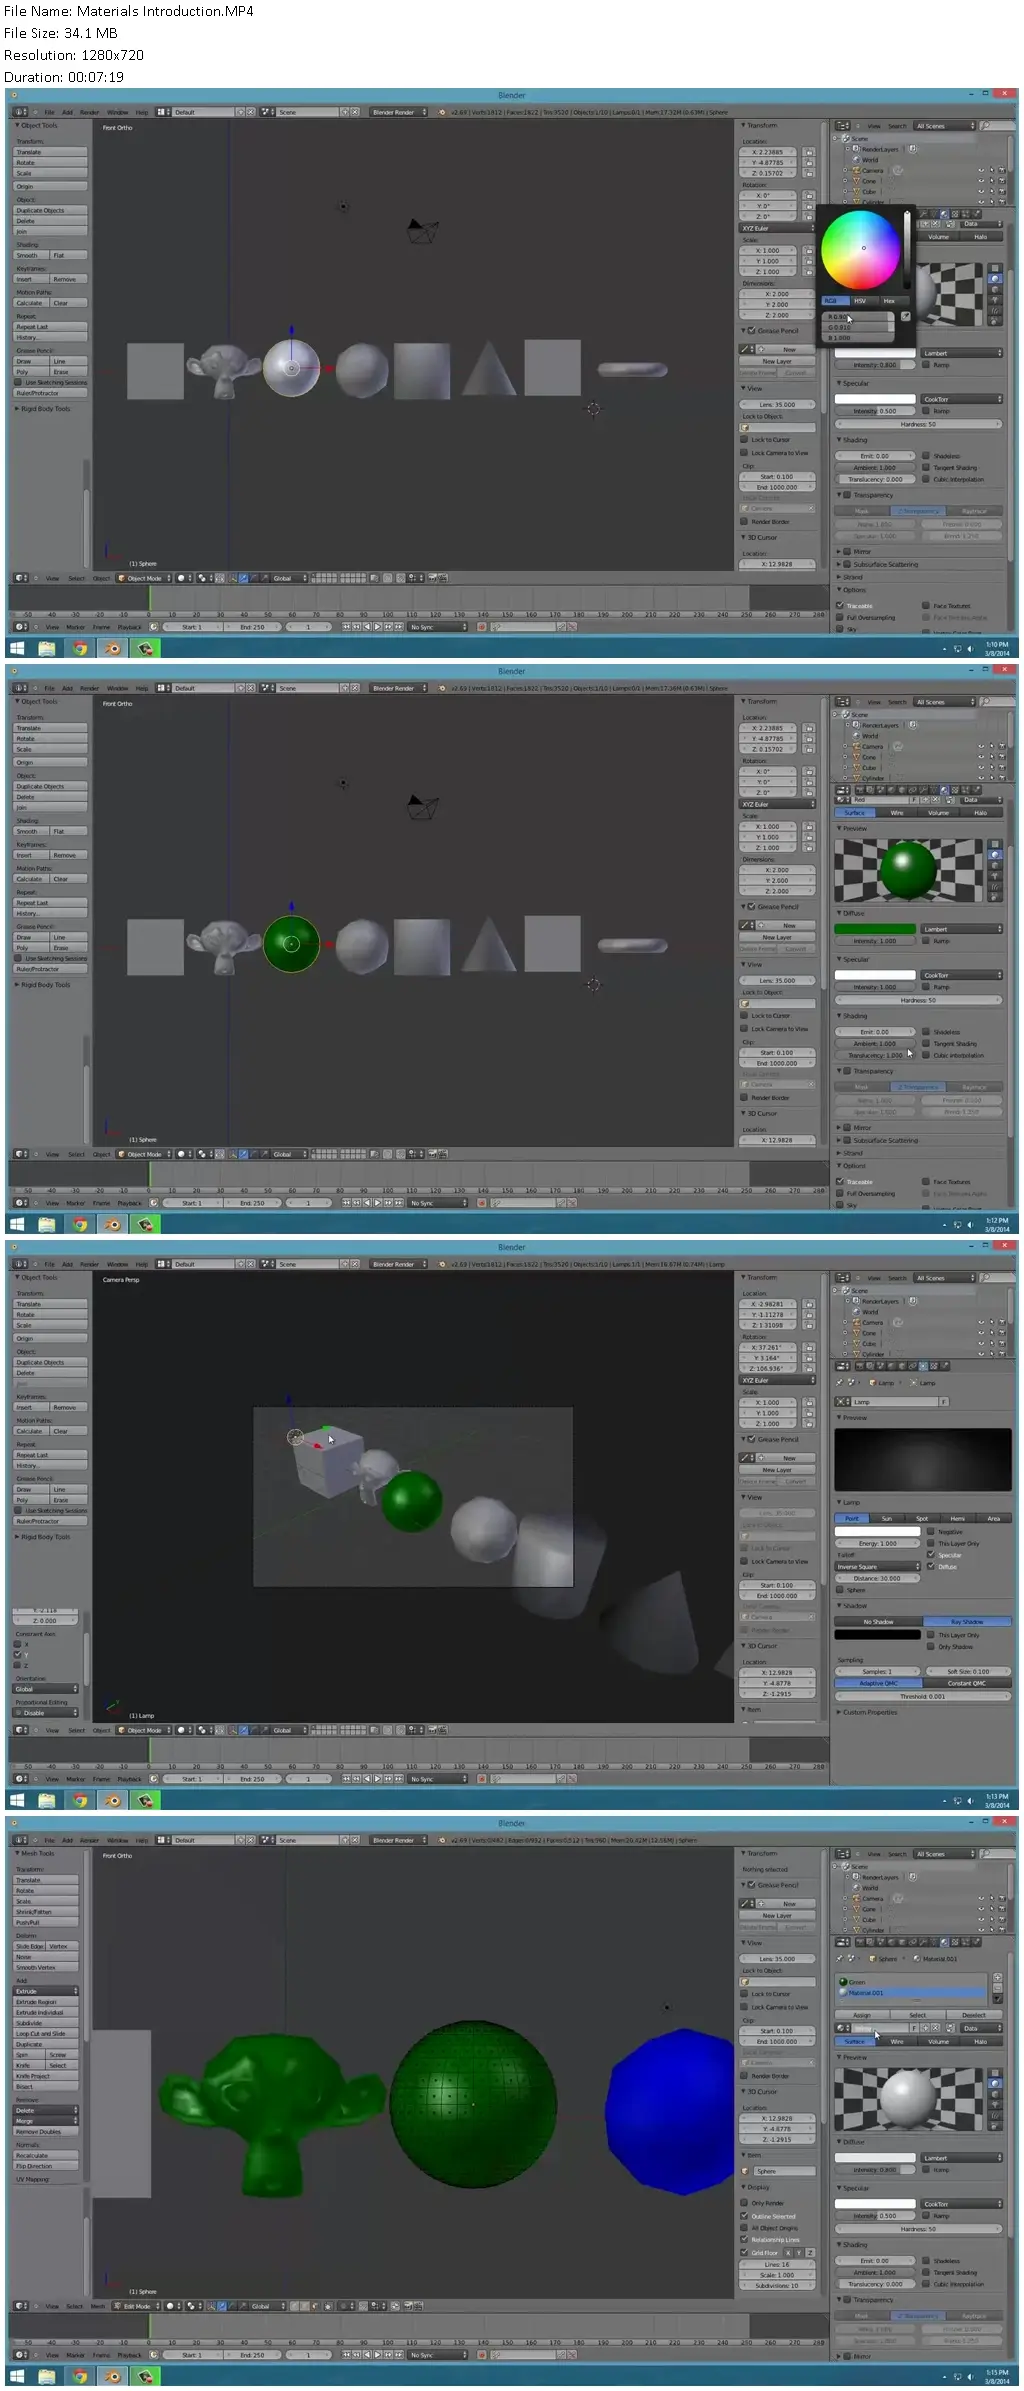Open the 3D viewport editor-type icon in first screenshot

click(21, 578)
